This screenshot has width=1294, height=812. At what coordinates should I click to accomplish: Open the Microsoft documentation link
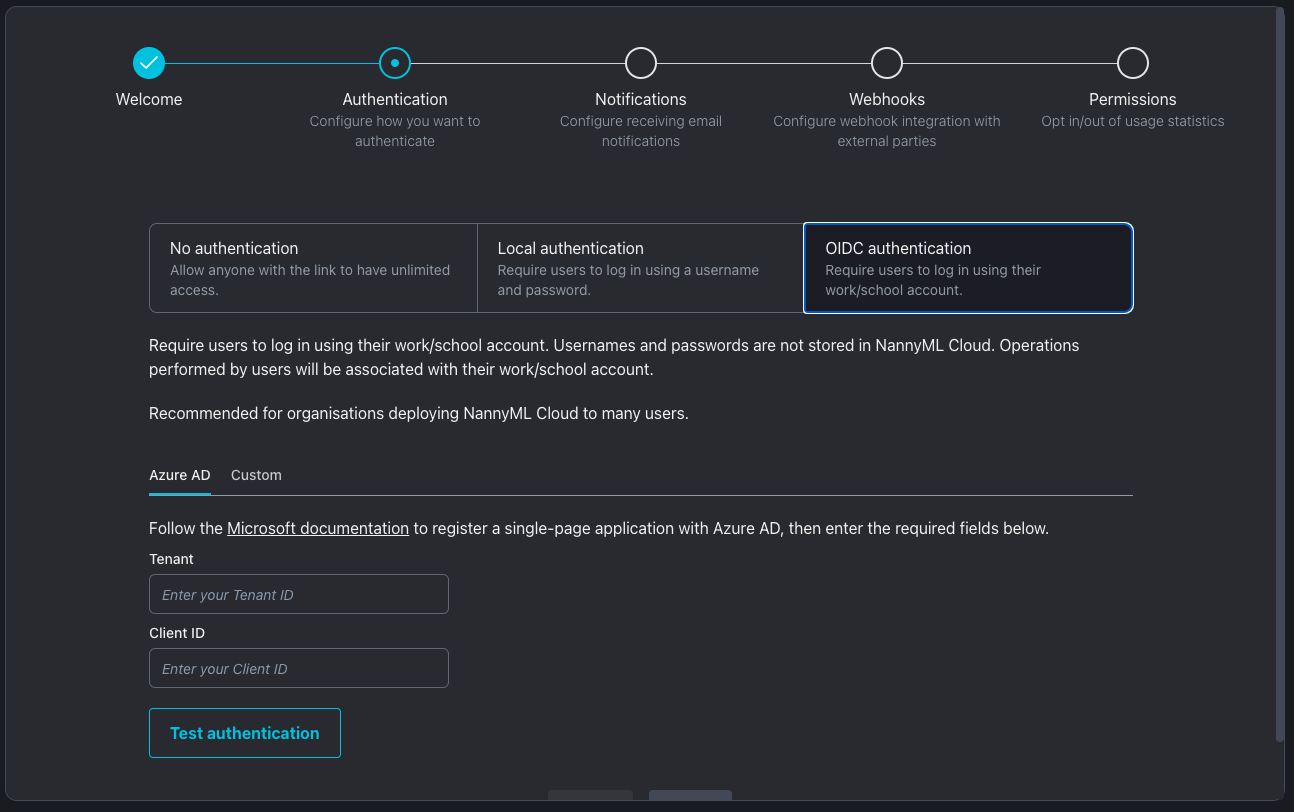tap(318, 528)
